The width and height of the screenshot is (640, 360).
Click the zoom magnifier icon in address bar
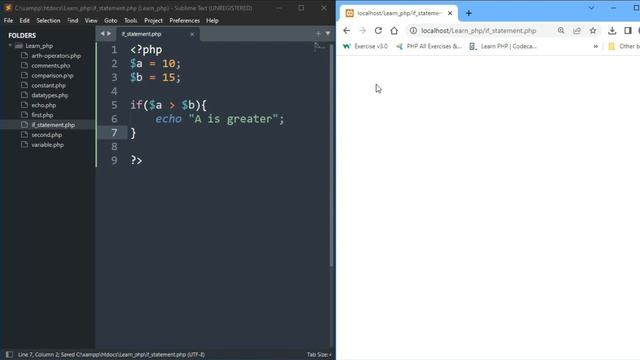(561, 31)
